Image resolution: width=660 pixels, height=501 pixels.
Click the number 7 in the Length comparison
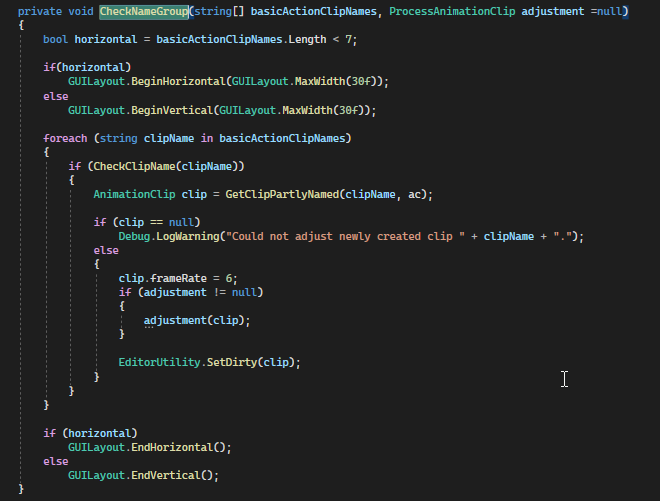click(x=351, y=38)
